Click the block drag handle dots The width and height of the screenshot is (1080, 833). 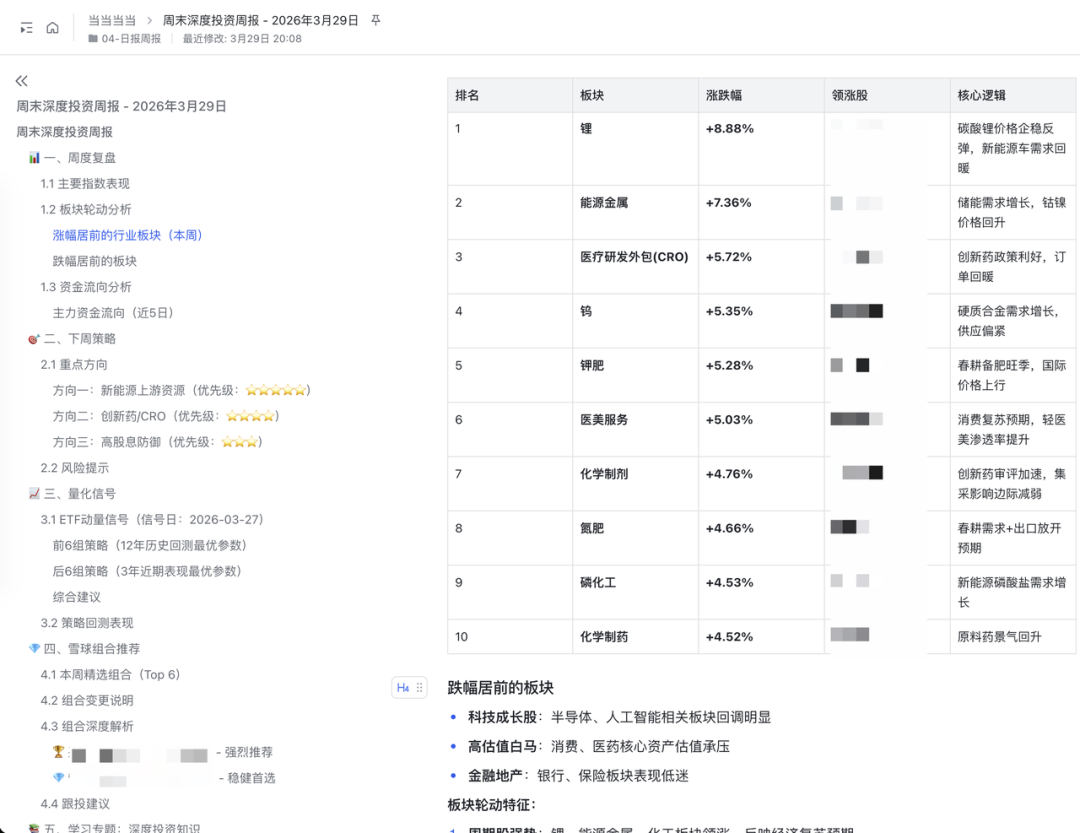click(x=419, y=688)
